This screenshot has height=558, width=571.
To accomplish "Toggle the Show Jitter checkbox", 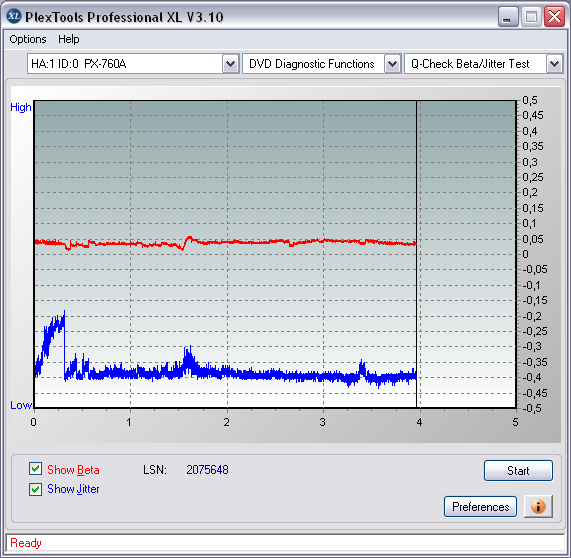I will [x=35, y=489].
